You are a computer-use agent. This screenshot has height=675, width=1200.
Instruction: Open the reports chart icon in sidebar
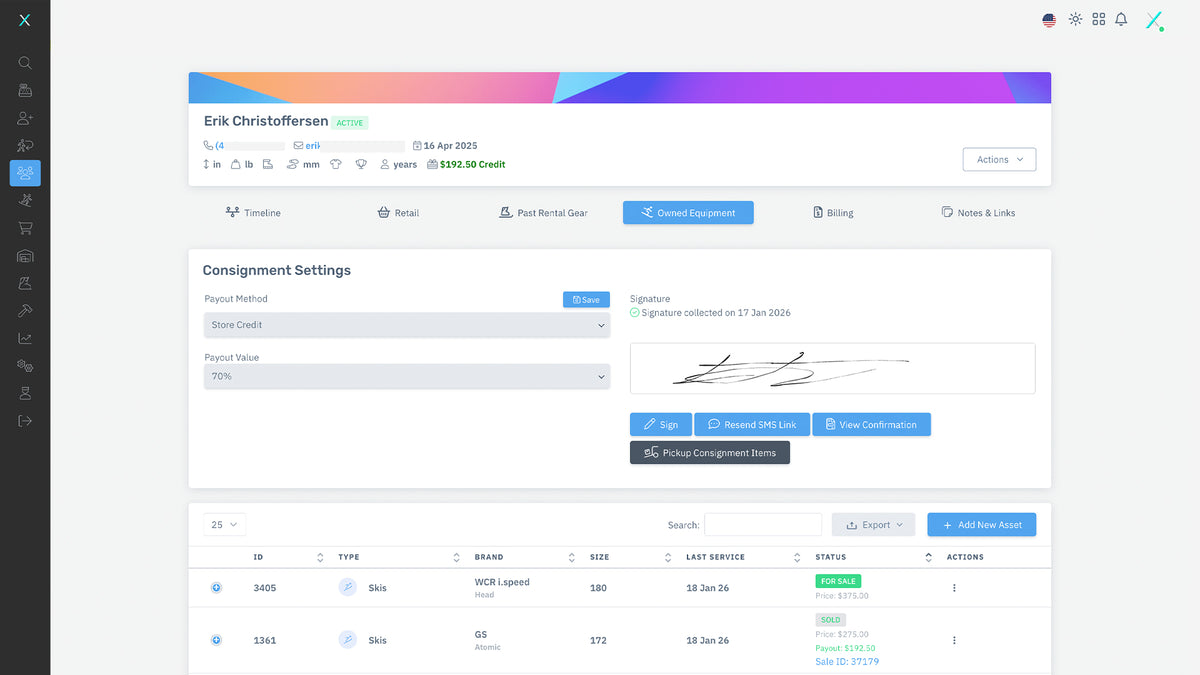click(x=25, y=339)
